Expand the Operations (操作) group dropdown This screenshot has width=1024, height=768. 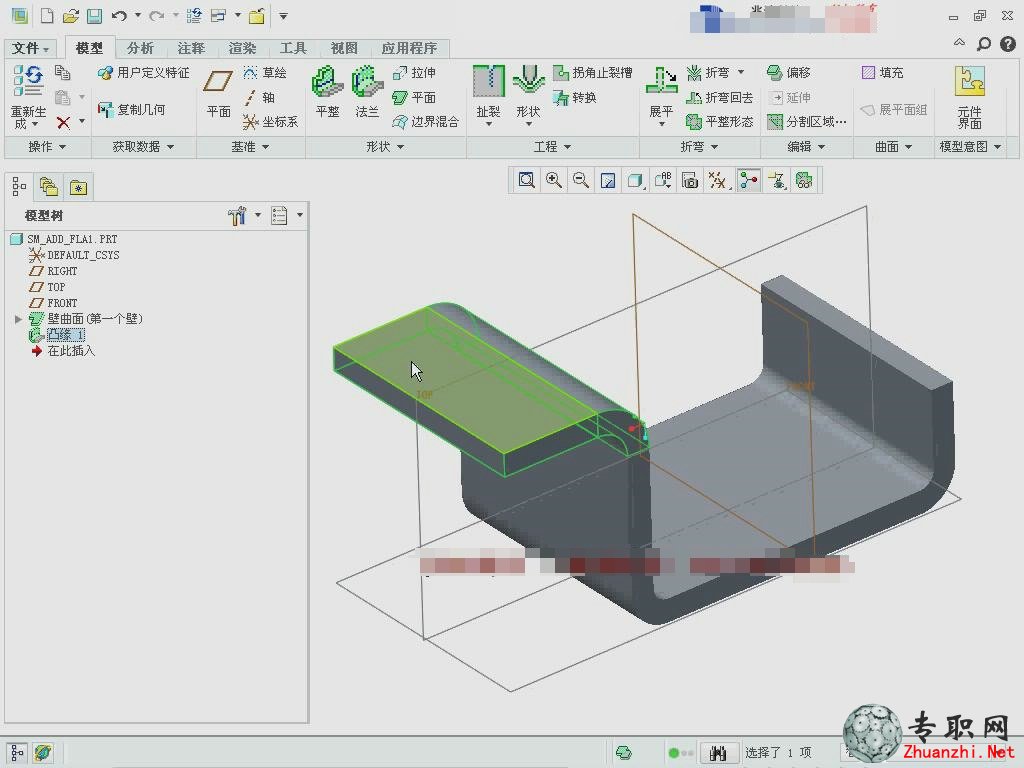(47, 147)
